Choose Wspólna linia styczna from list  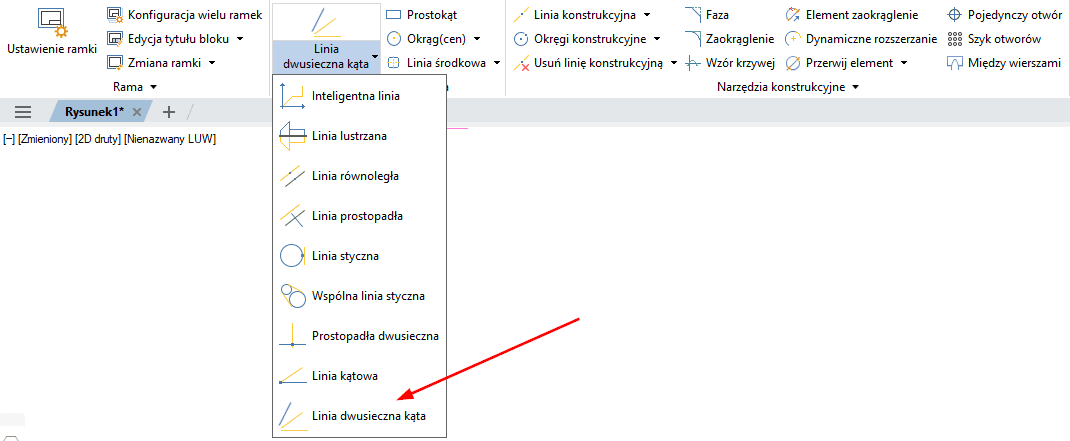(x=359, y=296)
